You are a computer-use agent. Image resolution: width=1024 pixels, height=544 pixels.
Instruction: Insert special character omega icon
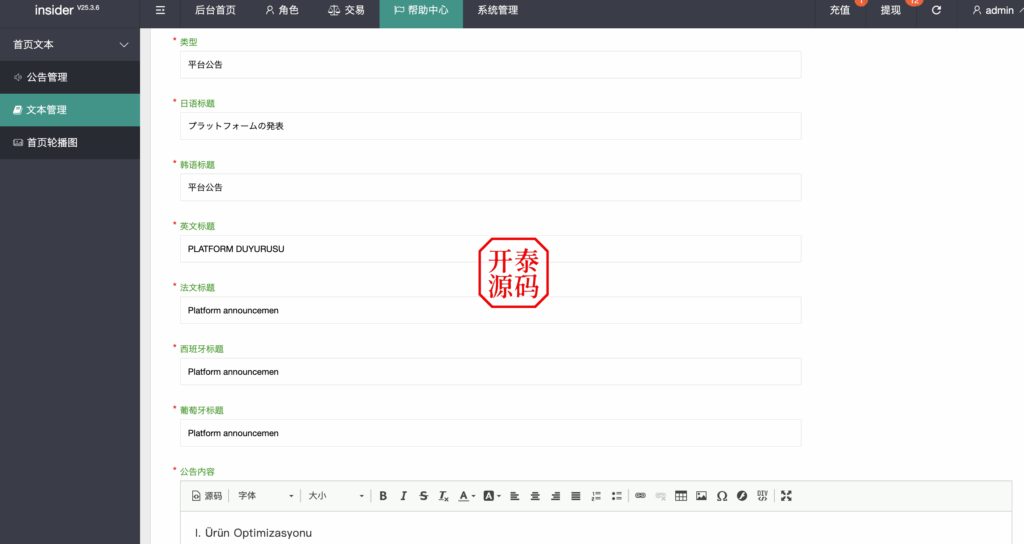[x=721, y=496]
